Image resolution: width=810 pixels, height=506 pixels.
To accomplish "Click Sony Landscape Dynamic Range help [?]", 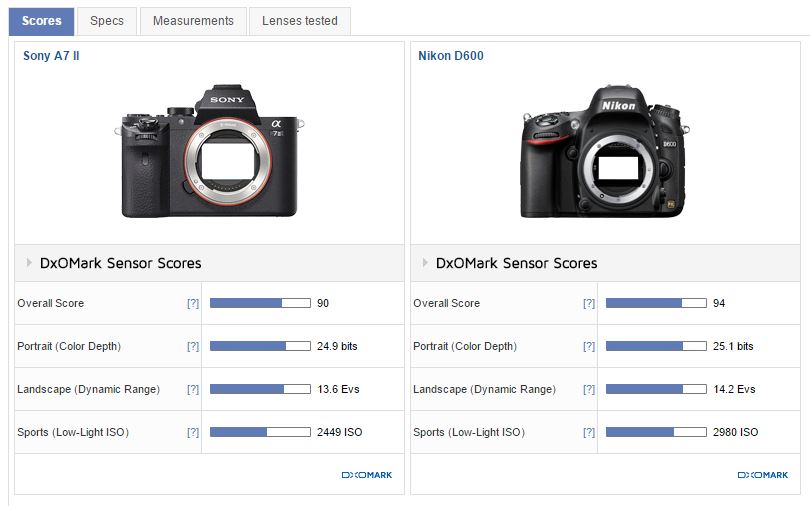I will 193,389.
